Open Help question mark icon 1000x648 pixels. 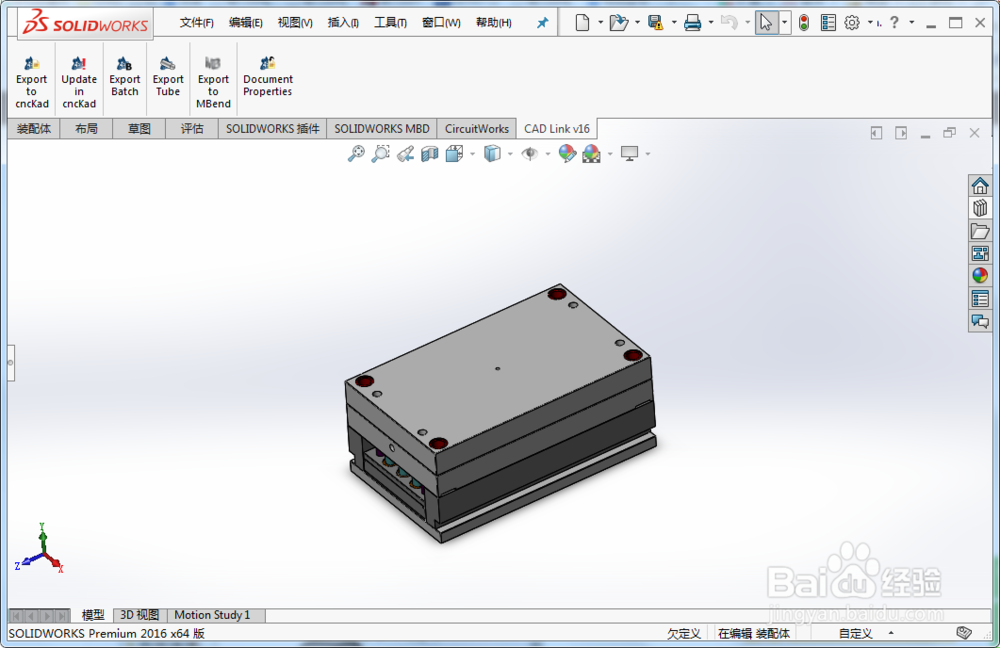pos(894,22)
